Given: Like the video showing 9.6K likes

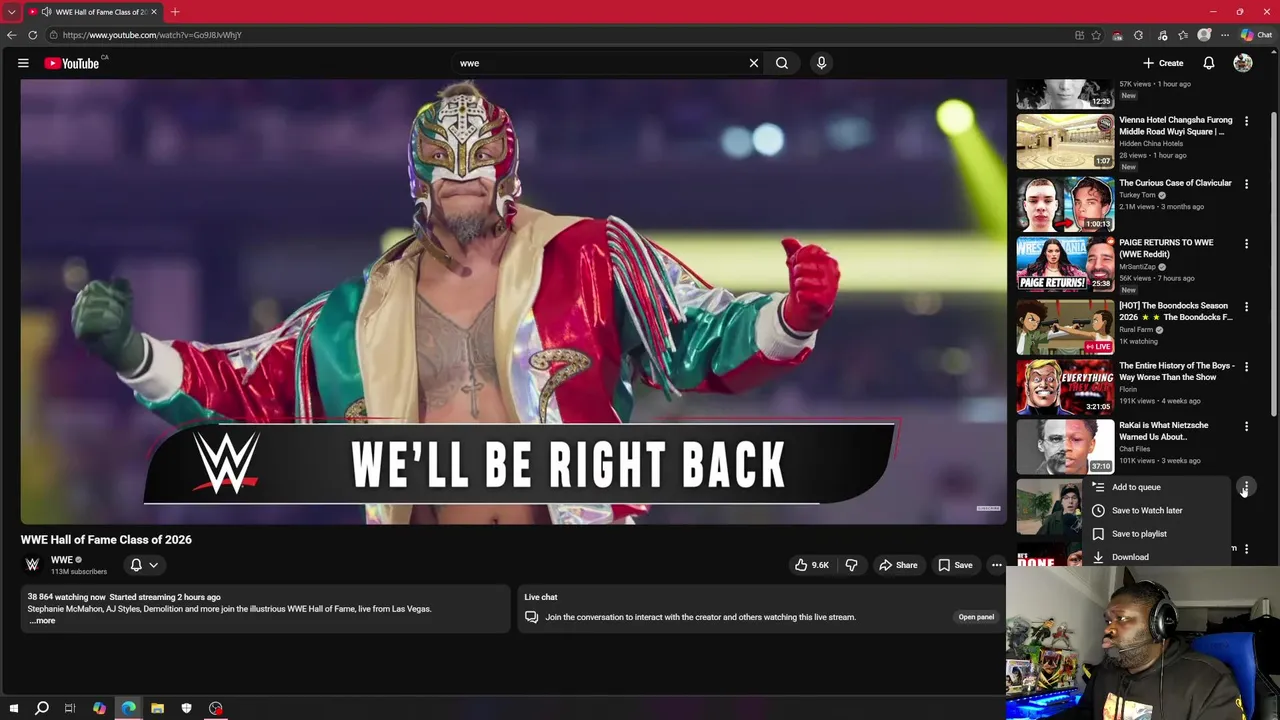Looking at the screenshot, I should [811, 565].
